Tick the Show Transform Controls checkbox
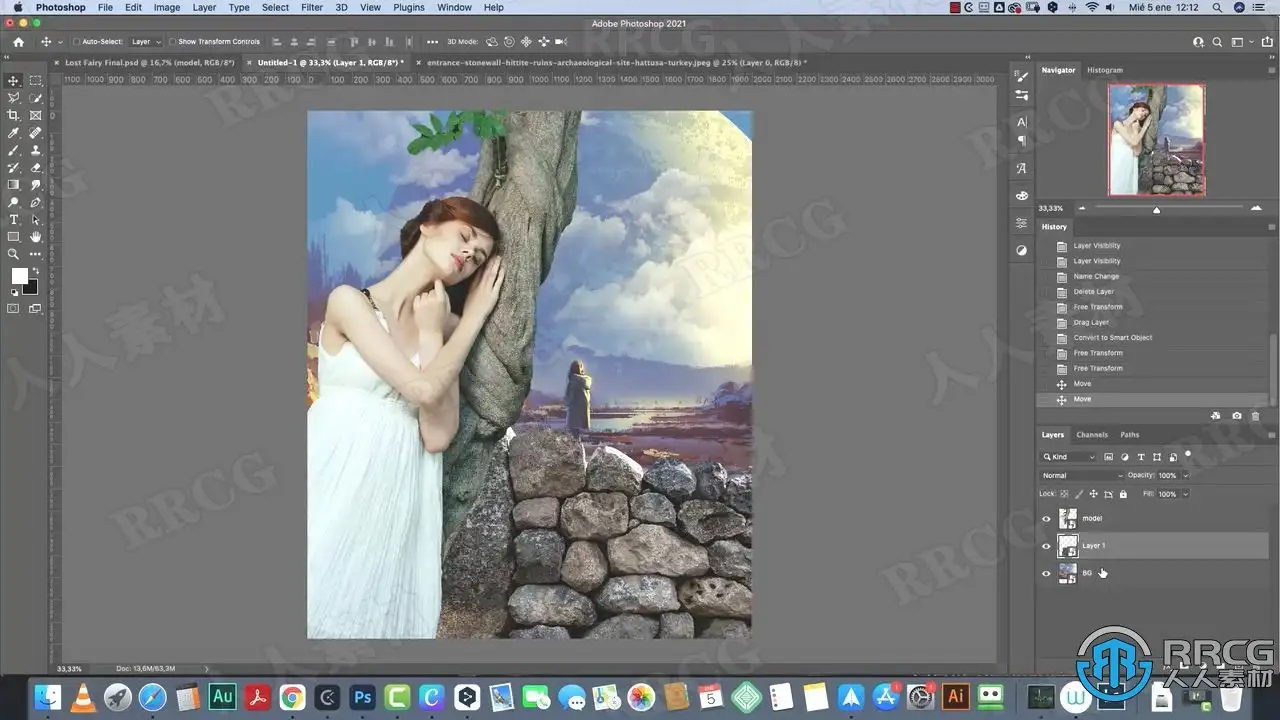This screenshot has height=720, width=1280. [172, 42]
